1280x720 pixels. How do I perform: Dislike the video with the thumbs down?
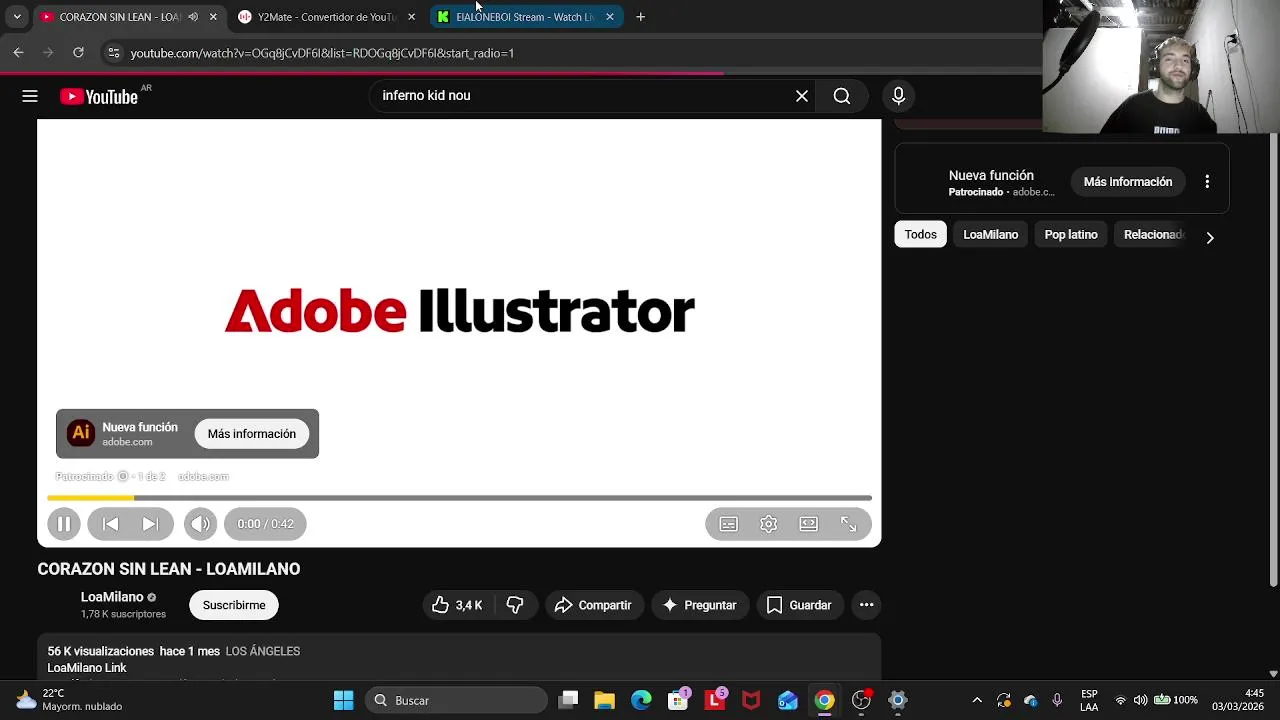[515, 605]
